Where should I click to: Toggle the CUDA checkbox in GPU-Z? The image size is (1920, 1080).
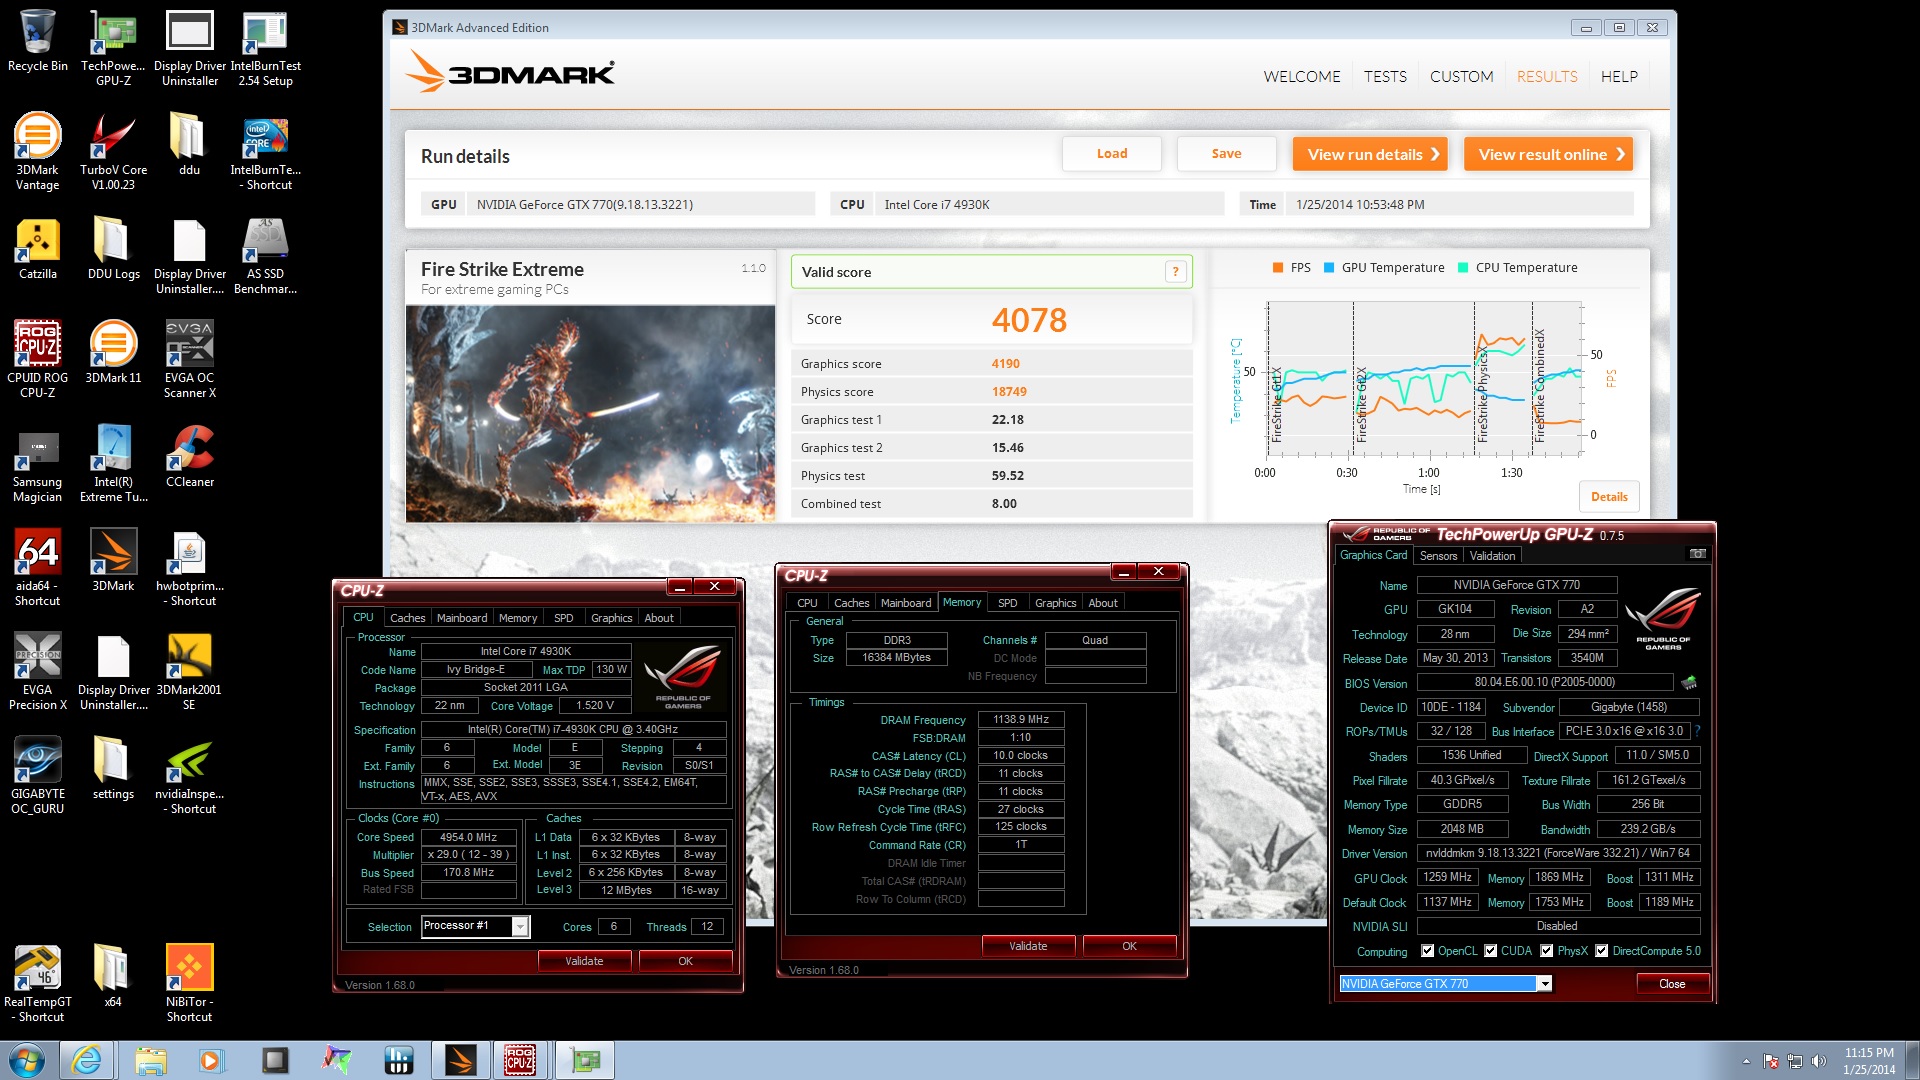pos(1490,951)
